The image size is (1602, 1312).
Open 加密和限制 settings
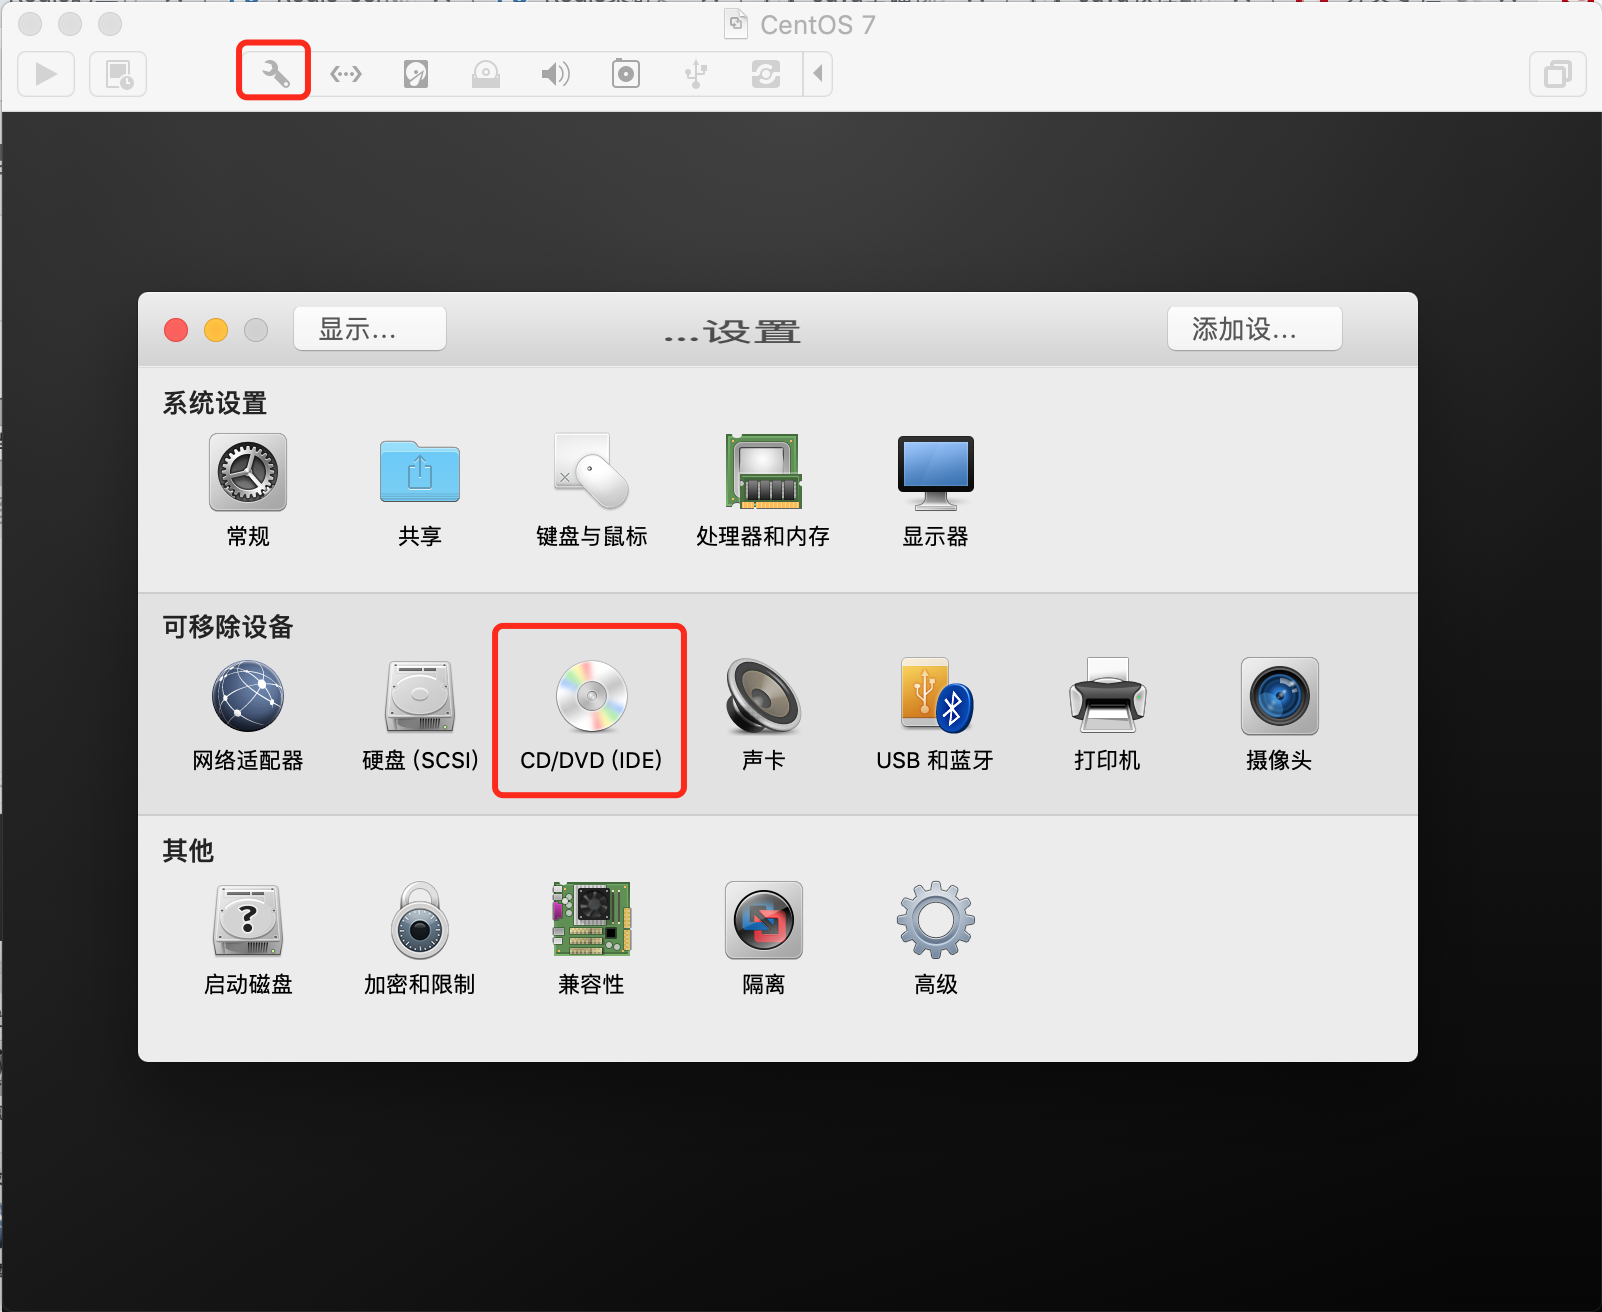click(420, 939)
